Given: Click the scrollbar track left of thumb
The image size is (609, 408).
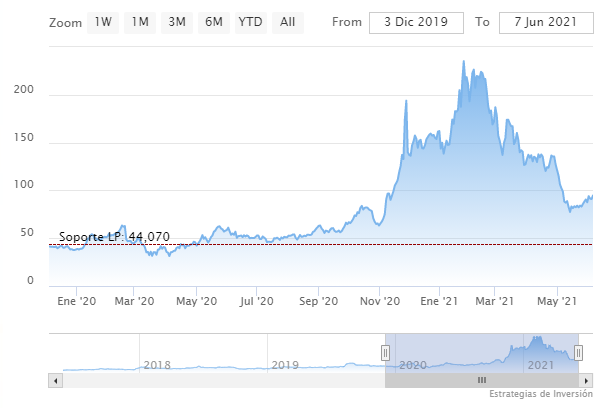Looking at the screenshot, I should coord(220,380).
